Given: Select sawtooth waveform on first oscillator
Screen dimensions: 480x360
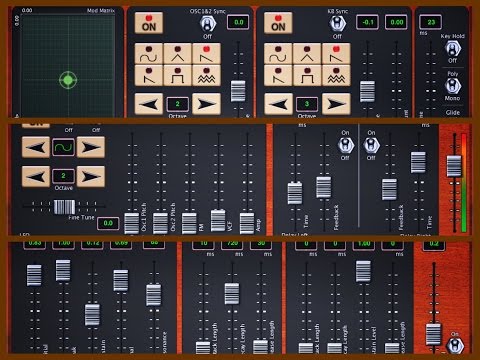Looking at the screenshot, I should (207, 53).
